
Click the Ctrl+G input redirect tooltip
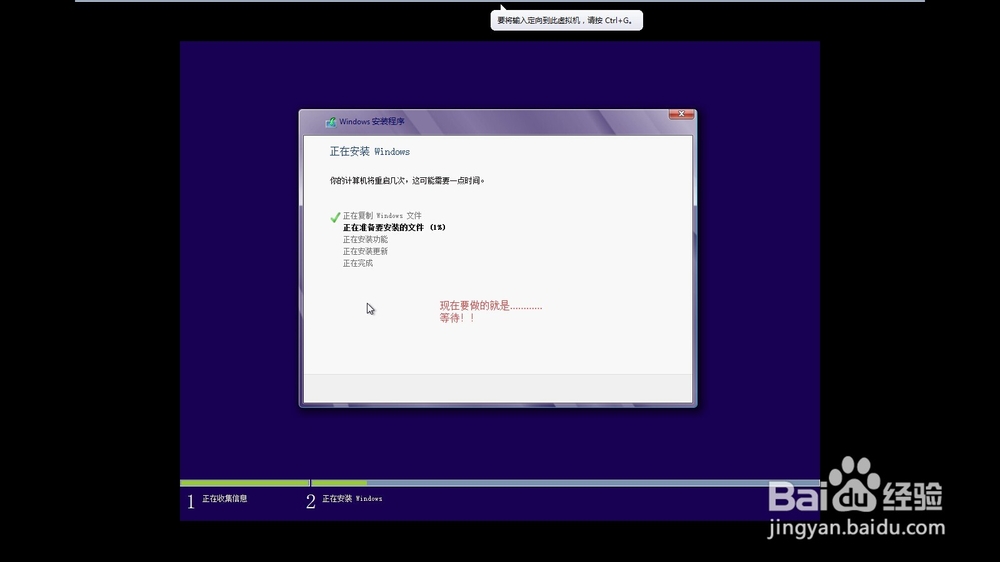point(566,20)
